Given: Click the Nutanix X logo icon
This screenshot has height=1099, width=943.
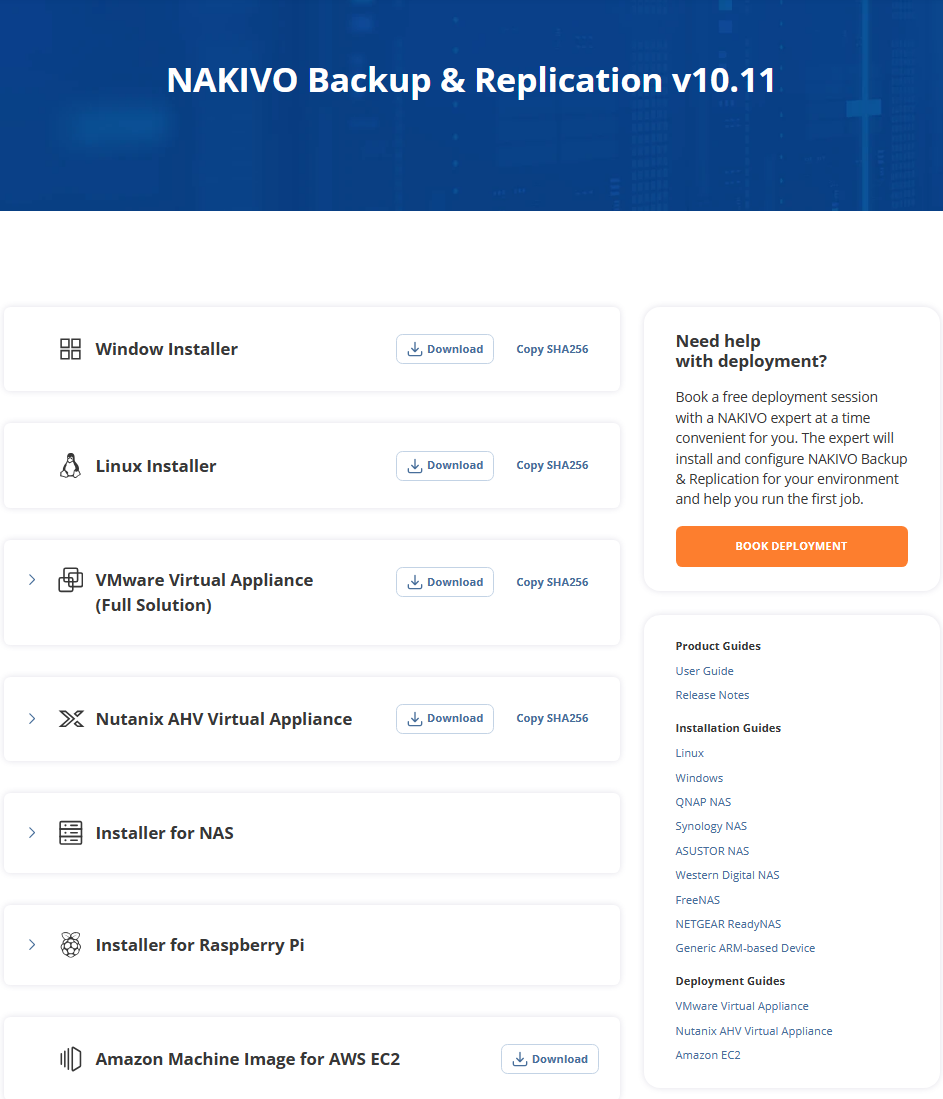Looking at the screenshot, I should [71, 719].
